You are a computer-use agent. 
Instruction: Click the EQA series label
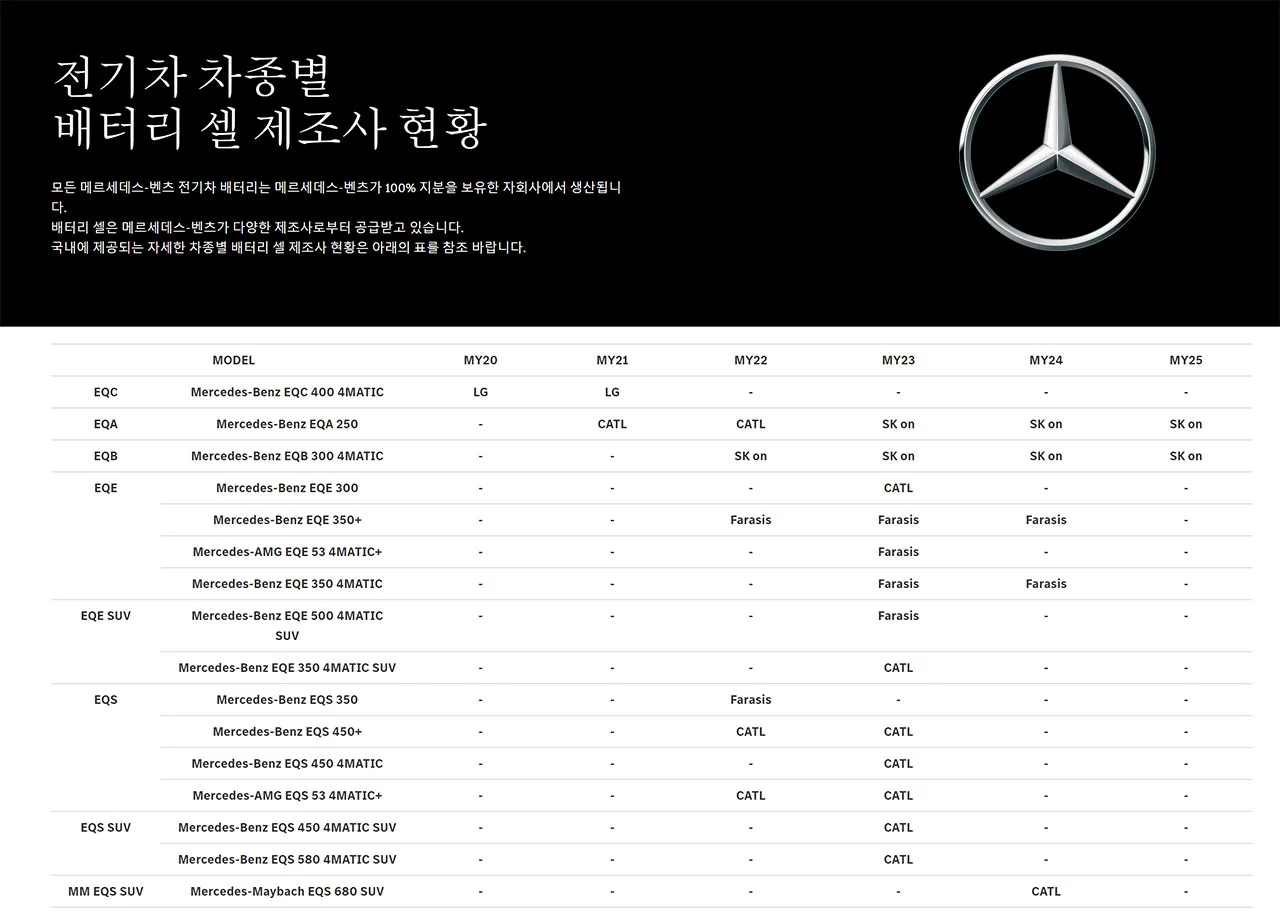pyautogui.click(x=105, y=424)
